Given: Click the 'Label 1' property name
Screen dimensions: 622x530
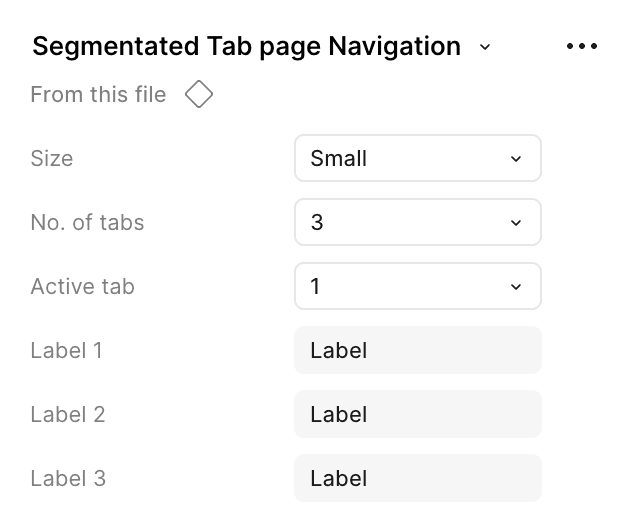Looking at the screenshot, I should pos(66,350).
